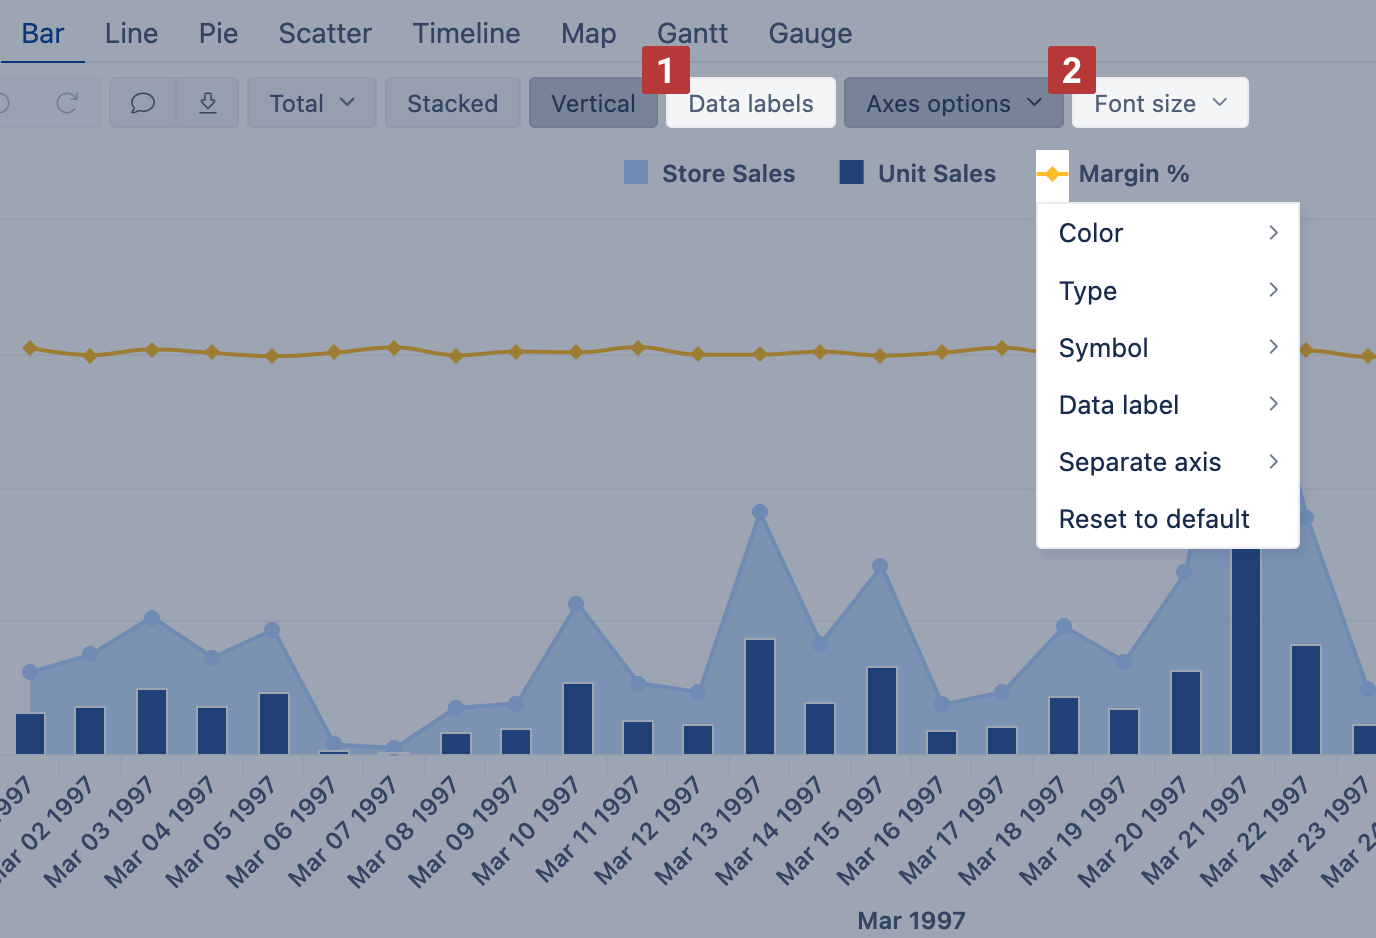Click the Mar 15 1997 Unit Sales bar
Screen dimensions: 1376x938
coord(882,711)
